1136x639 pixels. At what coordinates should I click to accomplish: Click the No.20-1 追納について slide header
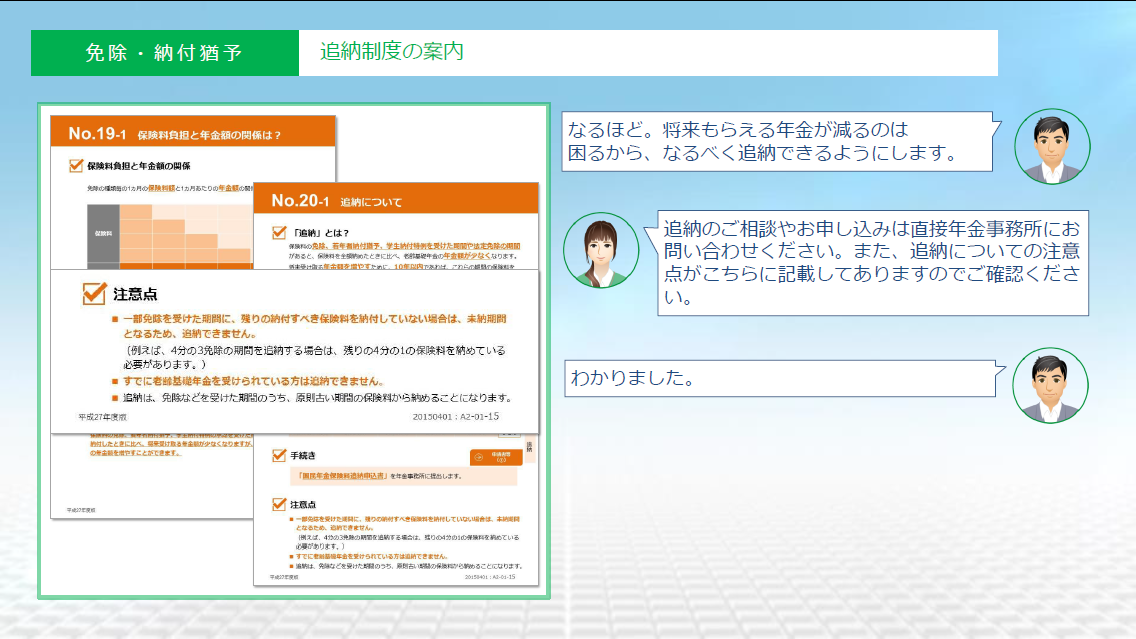pos(396,200)
